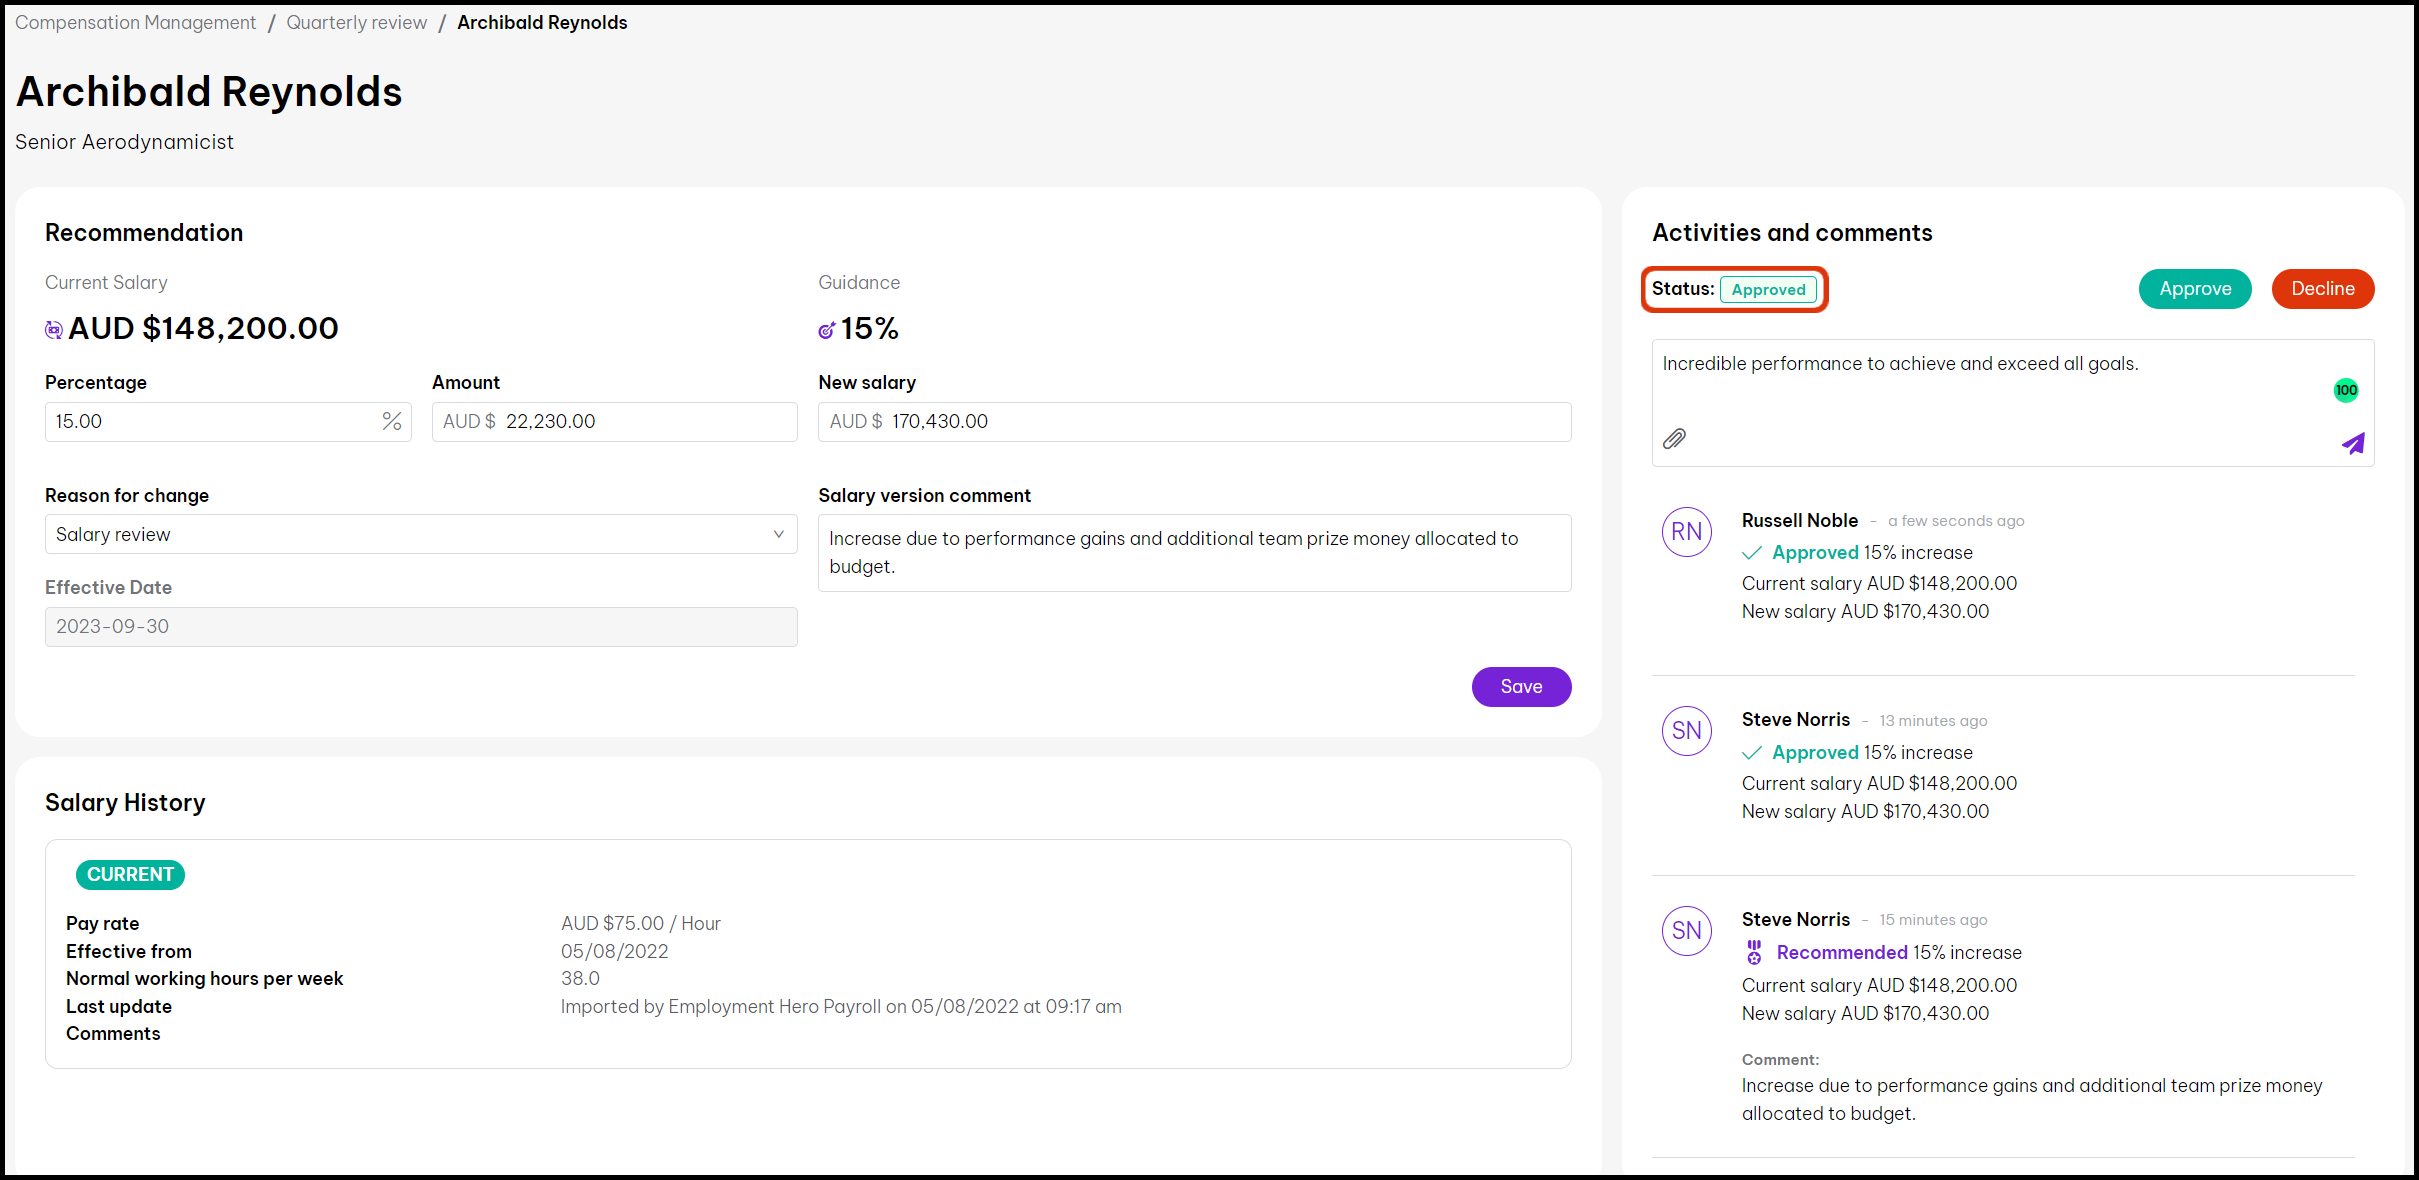Go to Compensation Management breadcrumb
The height and width of the screenshot is (1180, 2419).
[x=135, y=22]
